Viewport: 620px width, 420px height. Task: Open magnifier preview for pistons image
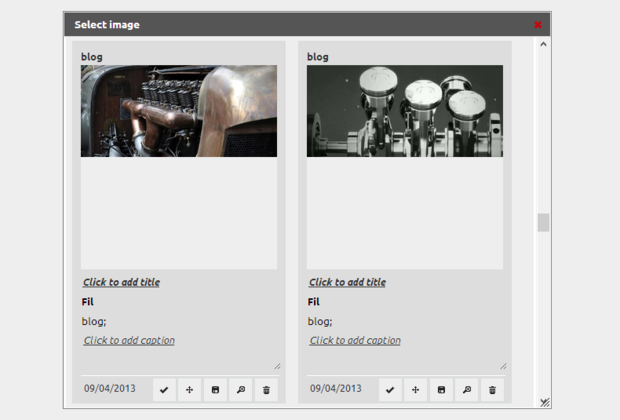(x=467, y=390)
